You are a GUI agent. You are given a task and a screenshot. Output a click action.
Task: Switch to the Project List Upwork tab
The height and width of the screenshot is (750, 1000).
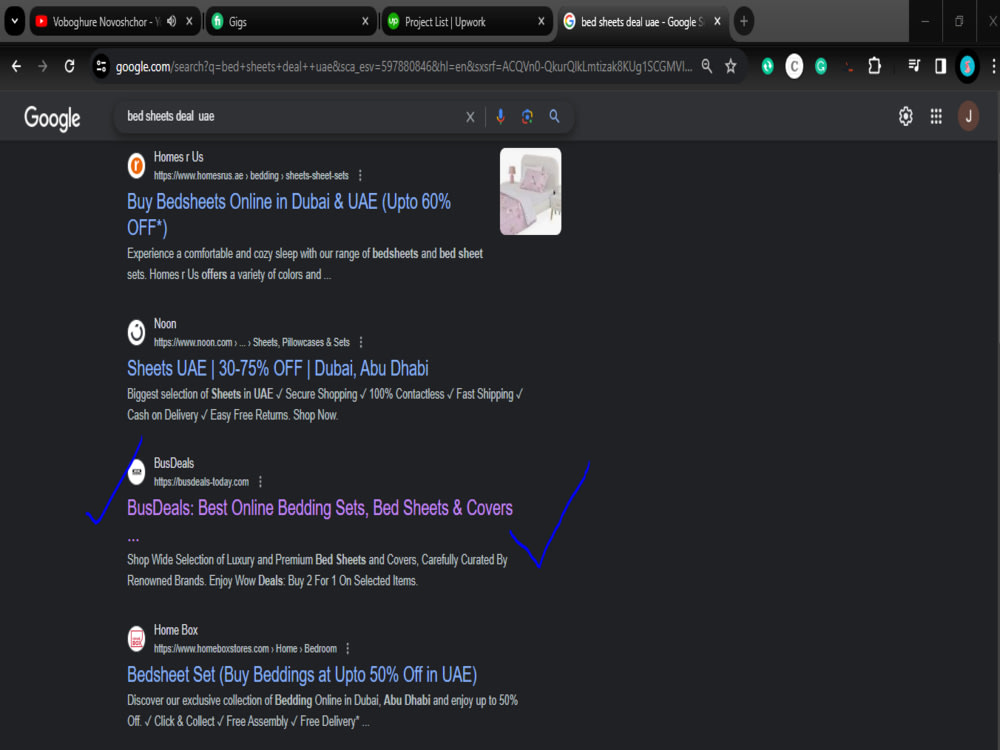tap(466, 22)
